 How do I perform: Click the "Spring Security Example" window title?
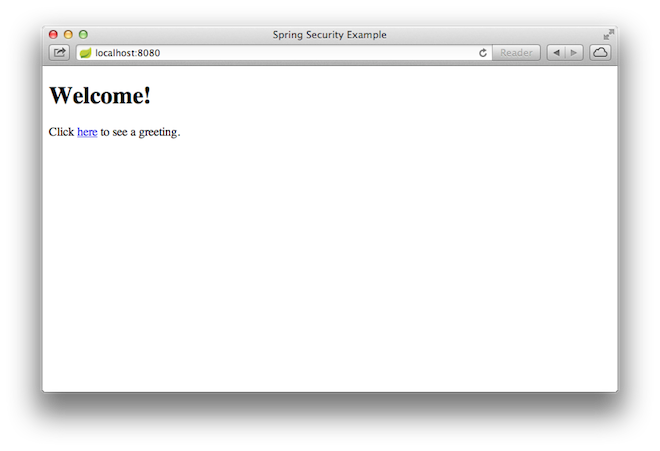click(329, 35)
